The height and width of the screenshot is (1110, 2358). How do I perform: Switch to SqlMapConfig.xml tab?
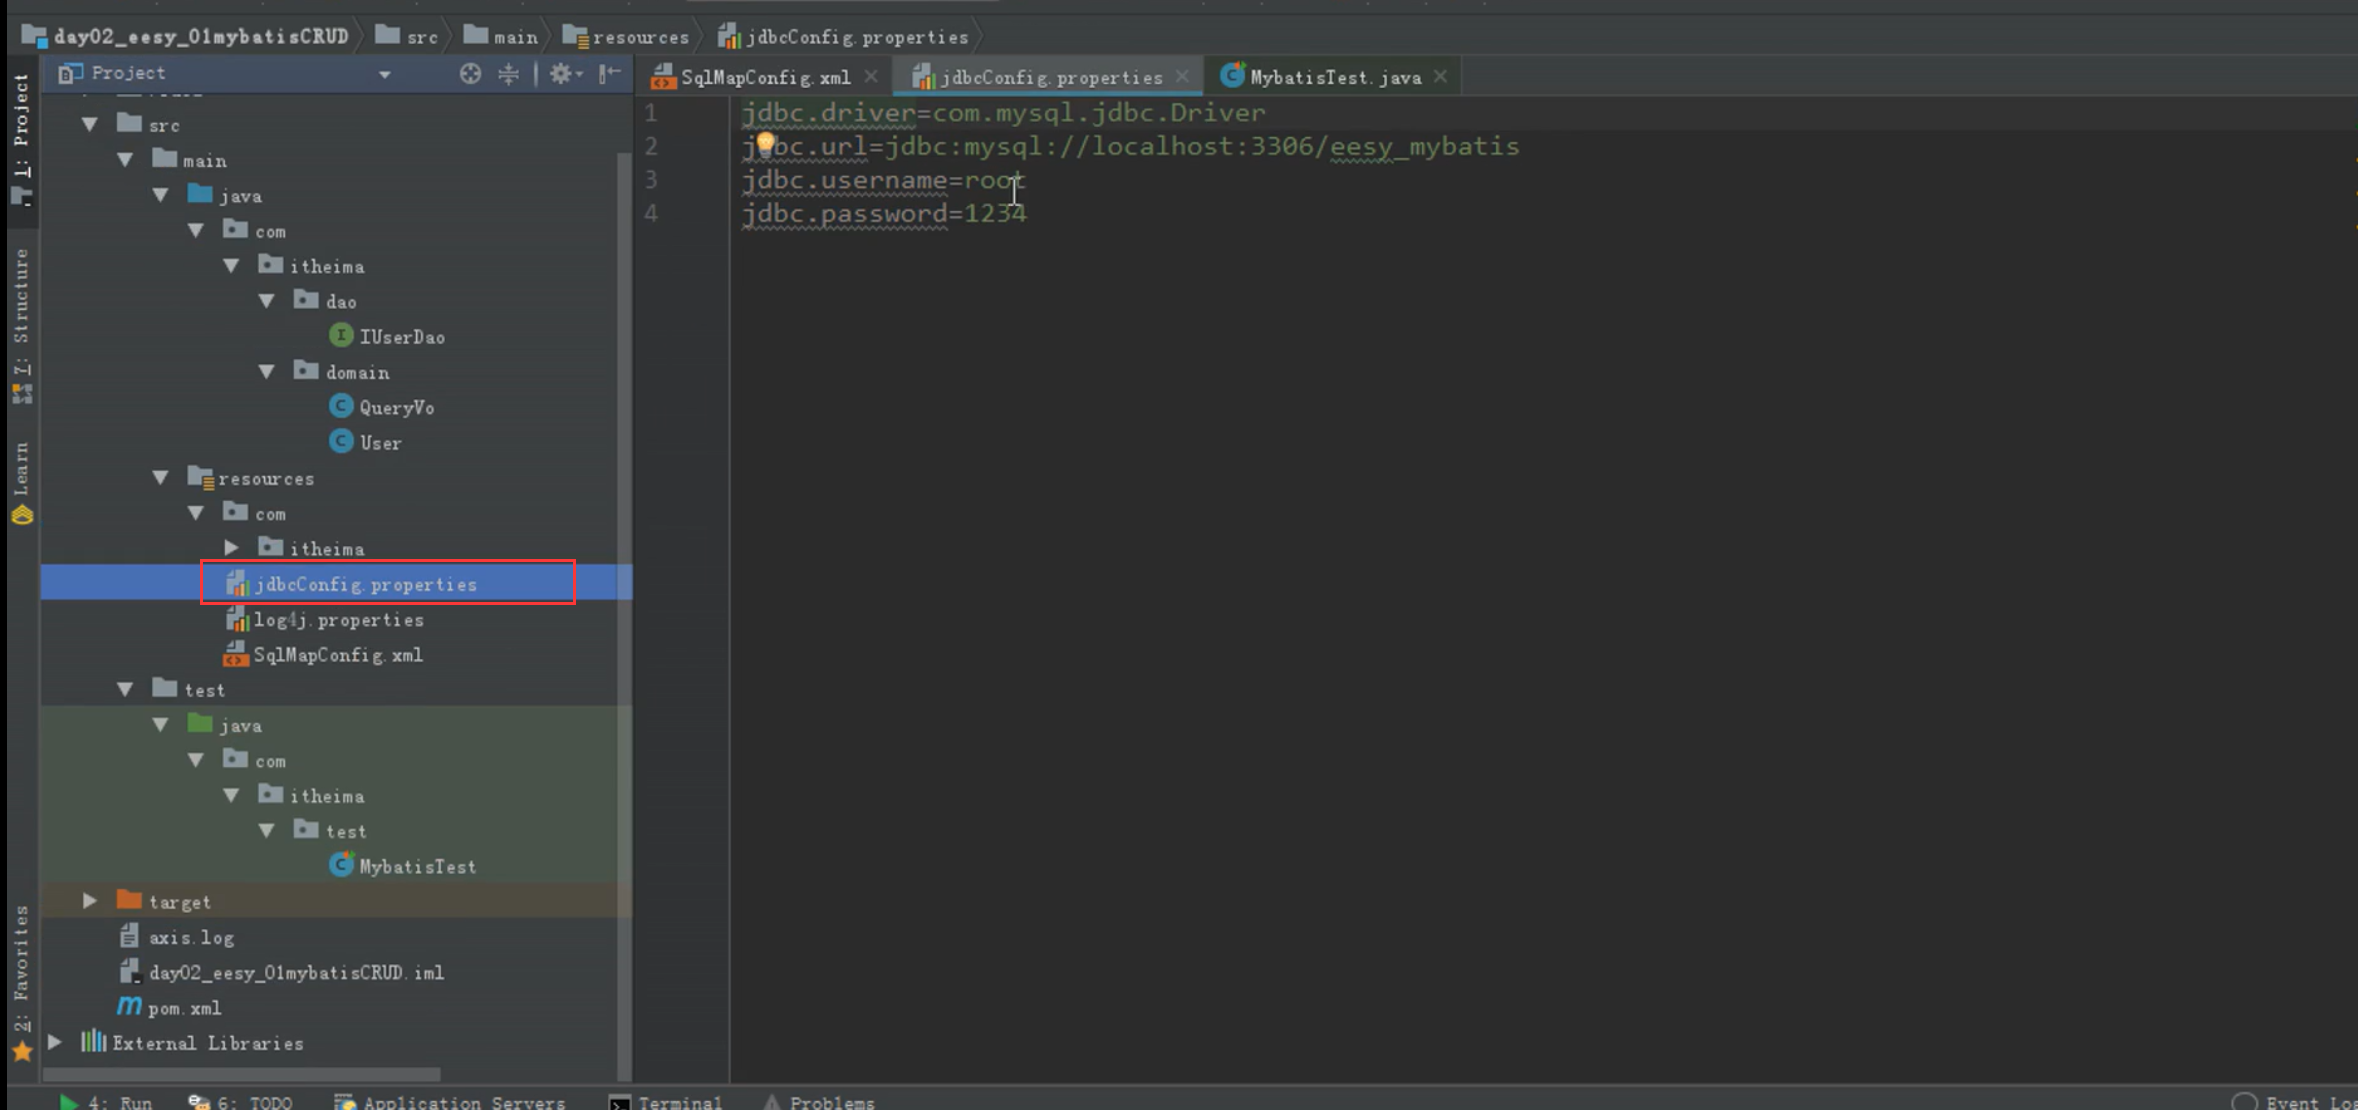[x=764, y=77]
